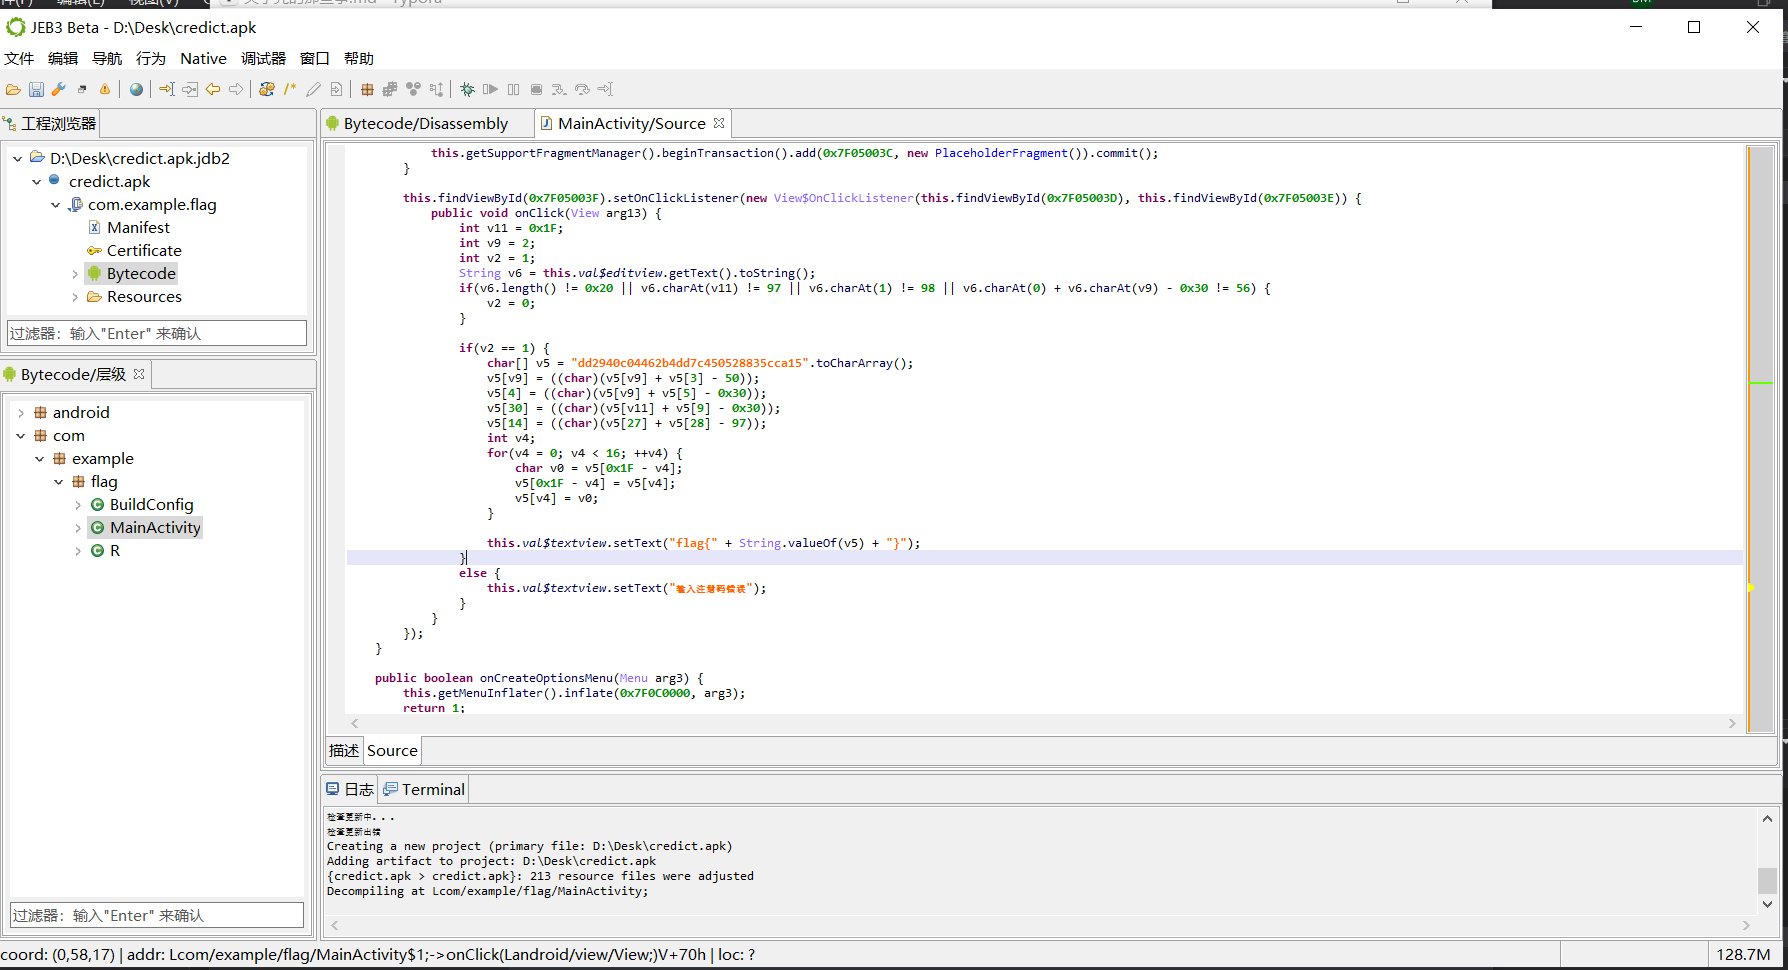Screen dimensions: 1788x970
Task: Collapse the flag package in hierarchy
Action: (x=59, y=482)
